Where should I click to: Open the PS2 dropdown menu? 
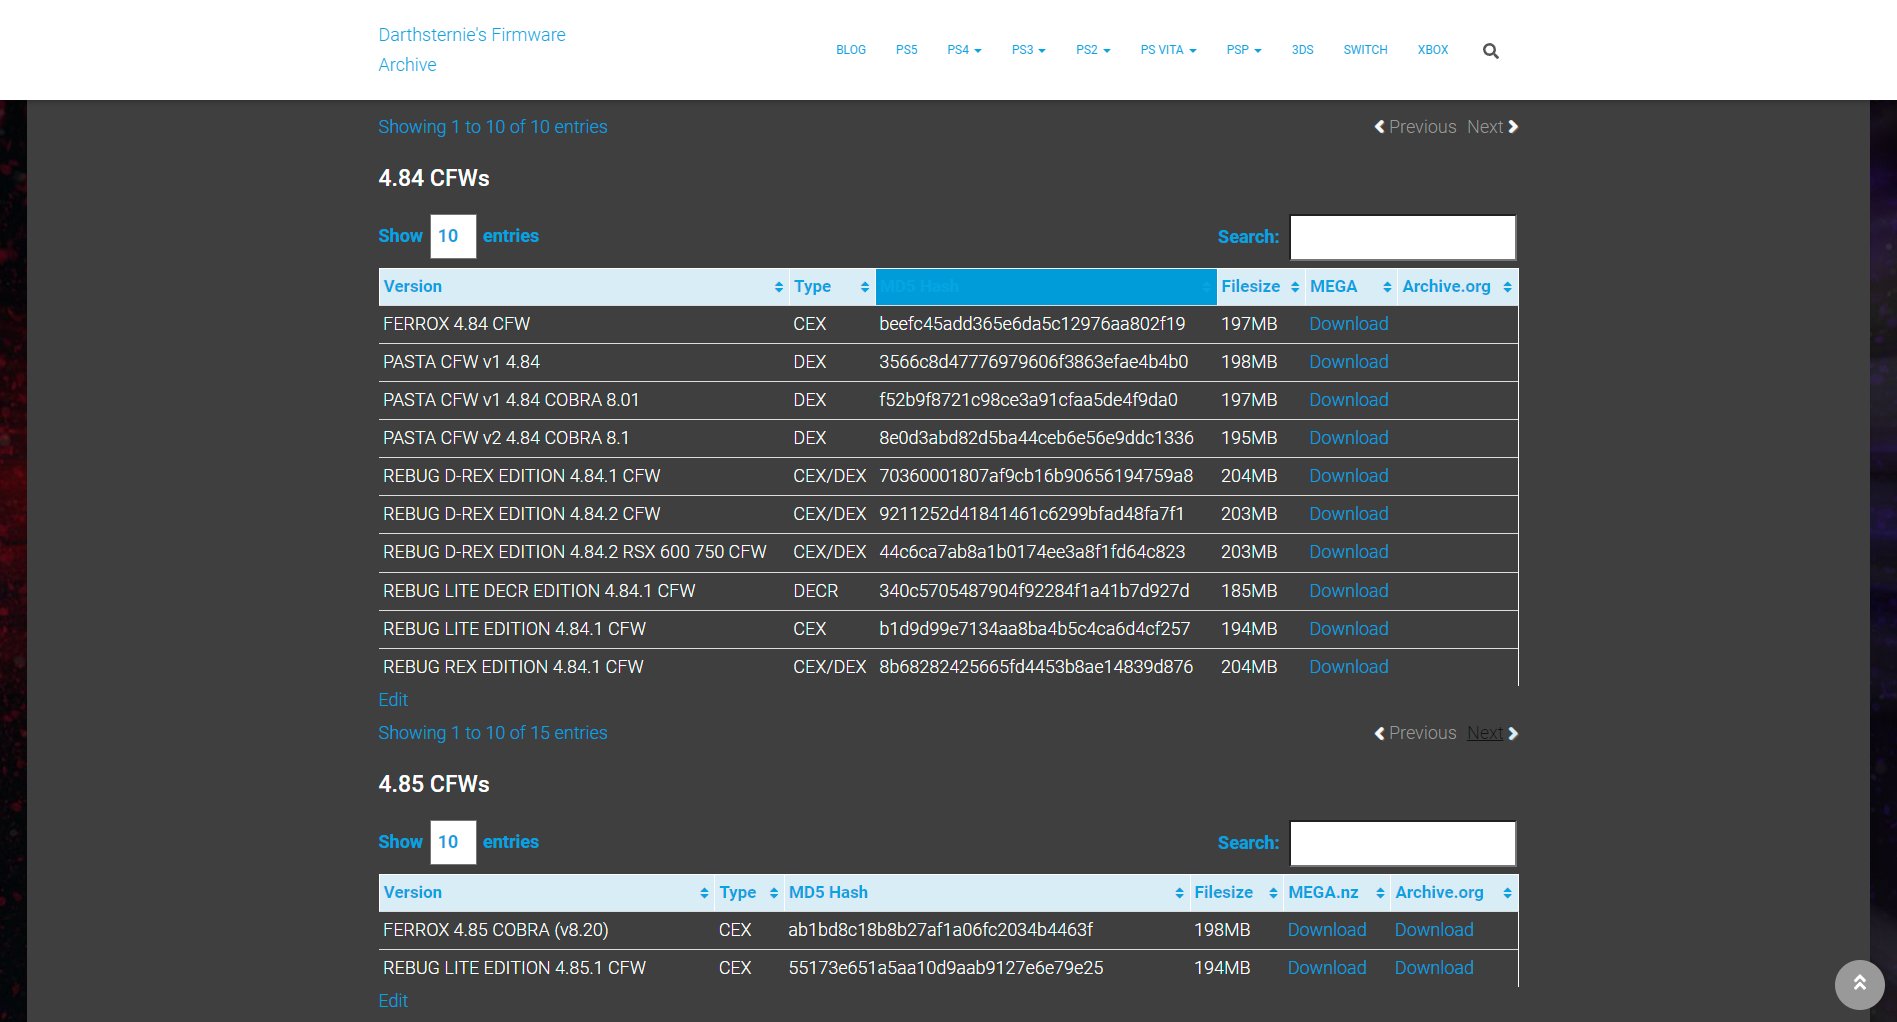point(1093,50)
